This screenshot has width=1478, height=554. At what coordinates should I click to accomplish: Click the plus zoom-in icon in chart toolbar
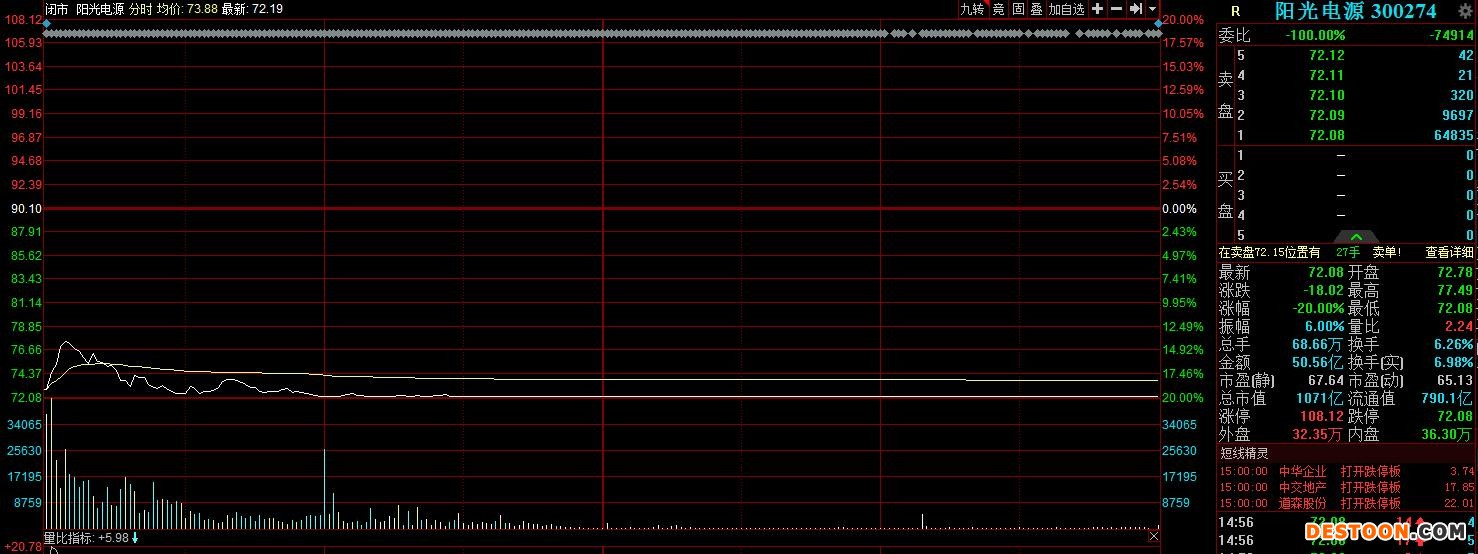1097,9
